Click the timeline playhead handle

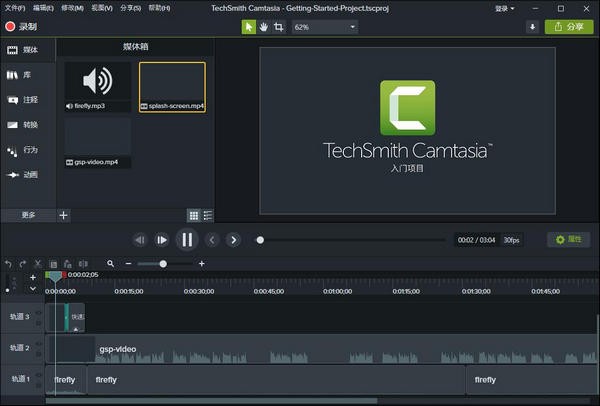55,276
